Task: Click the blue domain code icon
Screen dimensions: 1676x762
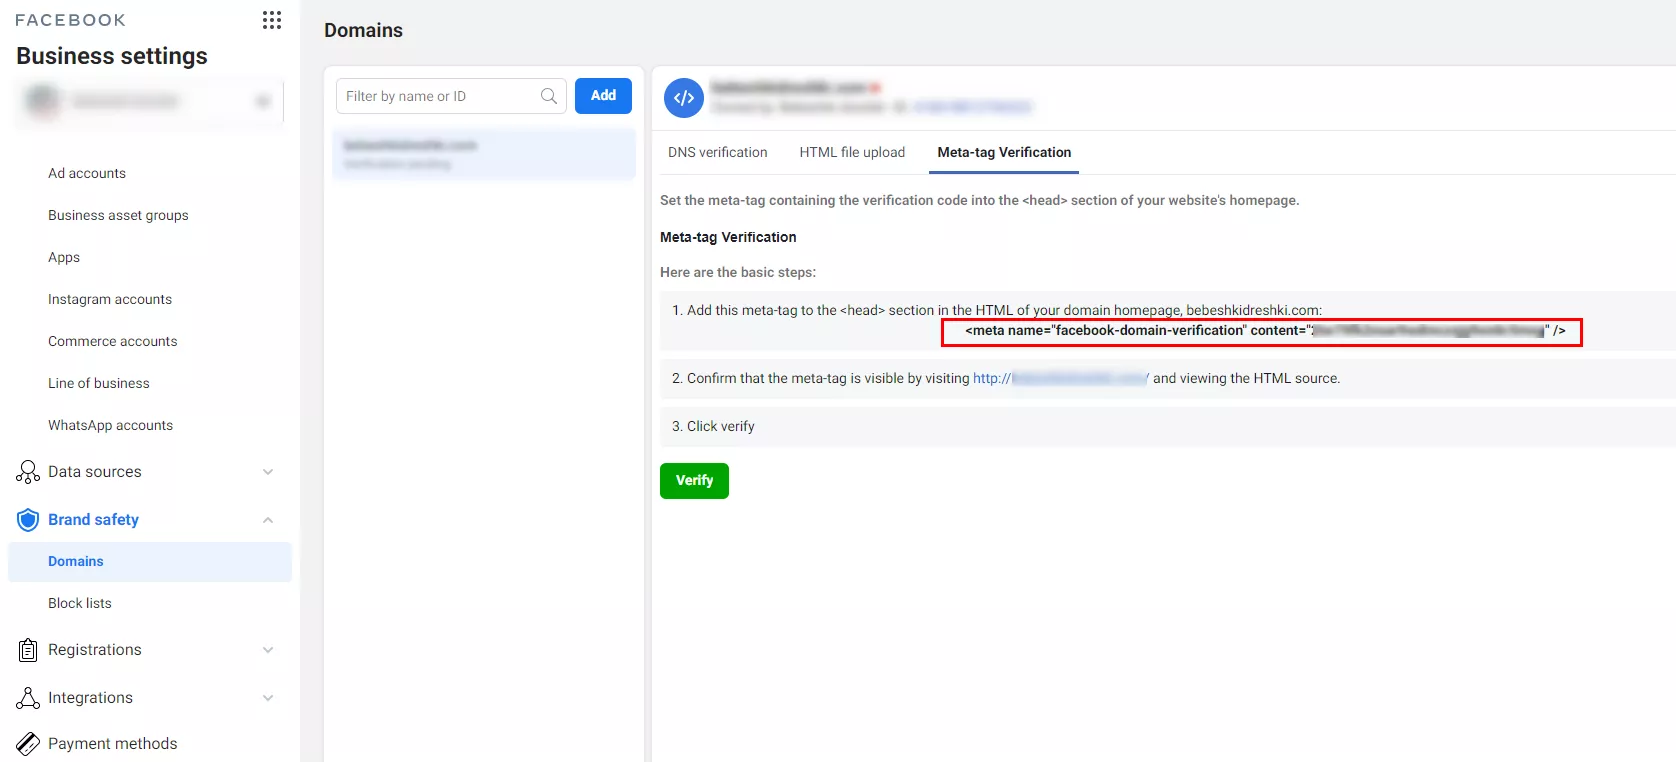Action: tap(684, 98)
